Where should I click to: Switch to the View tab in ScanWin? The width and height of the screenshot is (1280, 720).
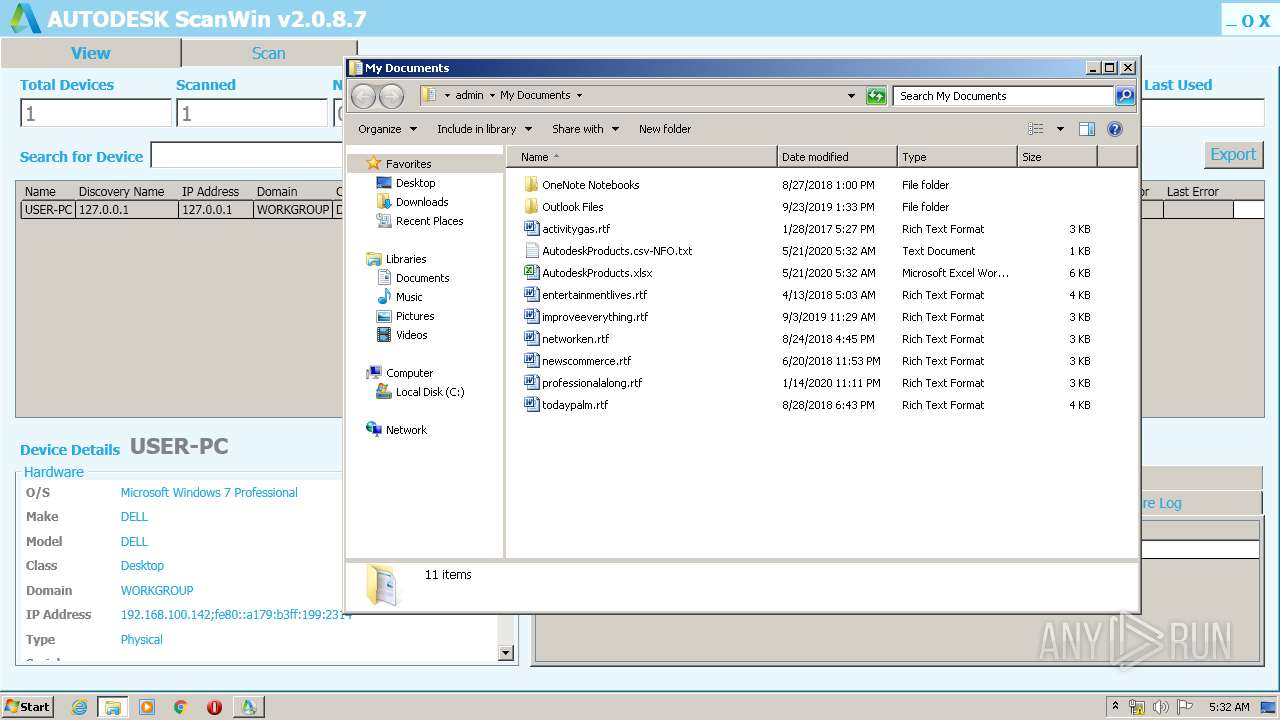[91, 53]
